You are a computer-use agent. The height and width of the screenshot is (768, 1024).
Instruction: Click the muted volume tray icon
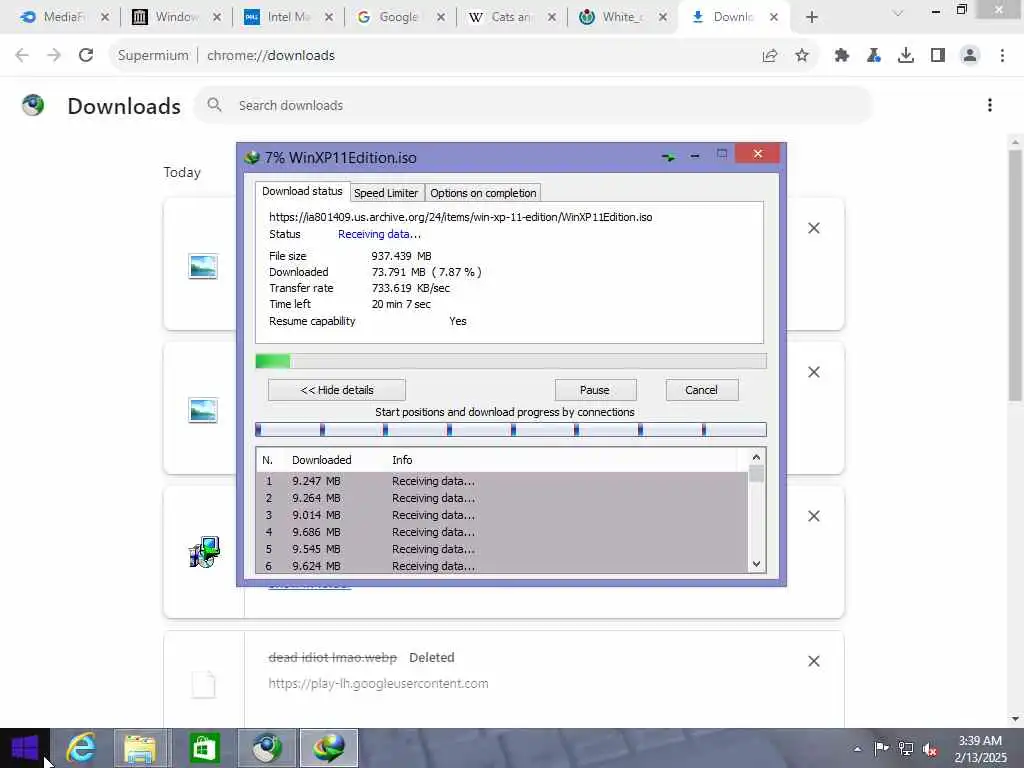pyautogui.click(x=930, y=749)
